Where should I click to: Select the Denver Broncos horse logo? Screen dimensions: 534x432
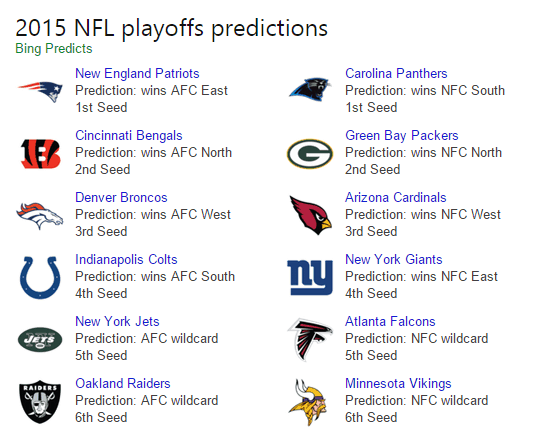coord(40,216)
